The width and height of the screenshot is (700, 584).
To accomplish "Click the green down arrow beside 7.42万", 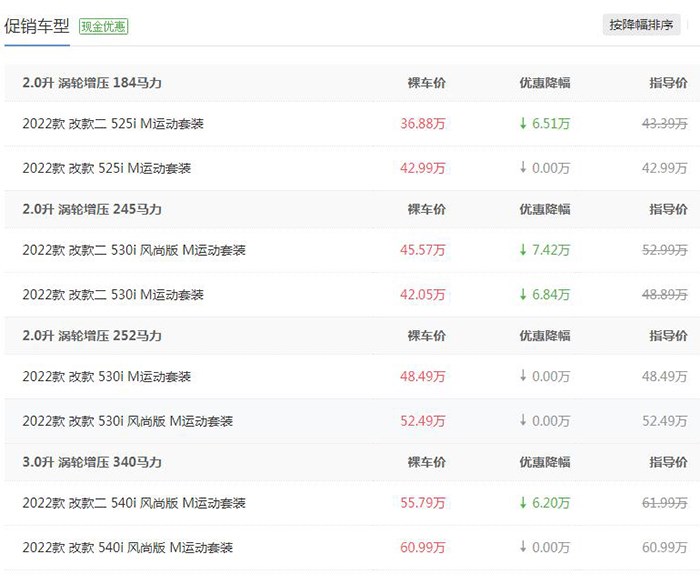I will pyautogui.click(x=523, y=250).
